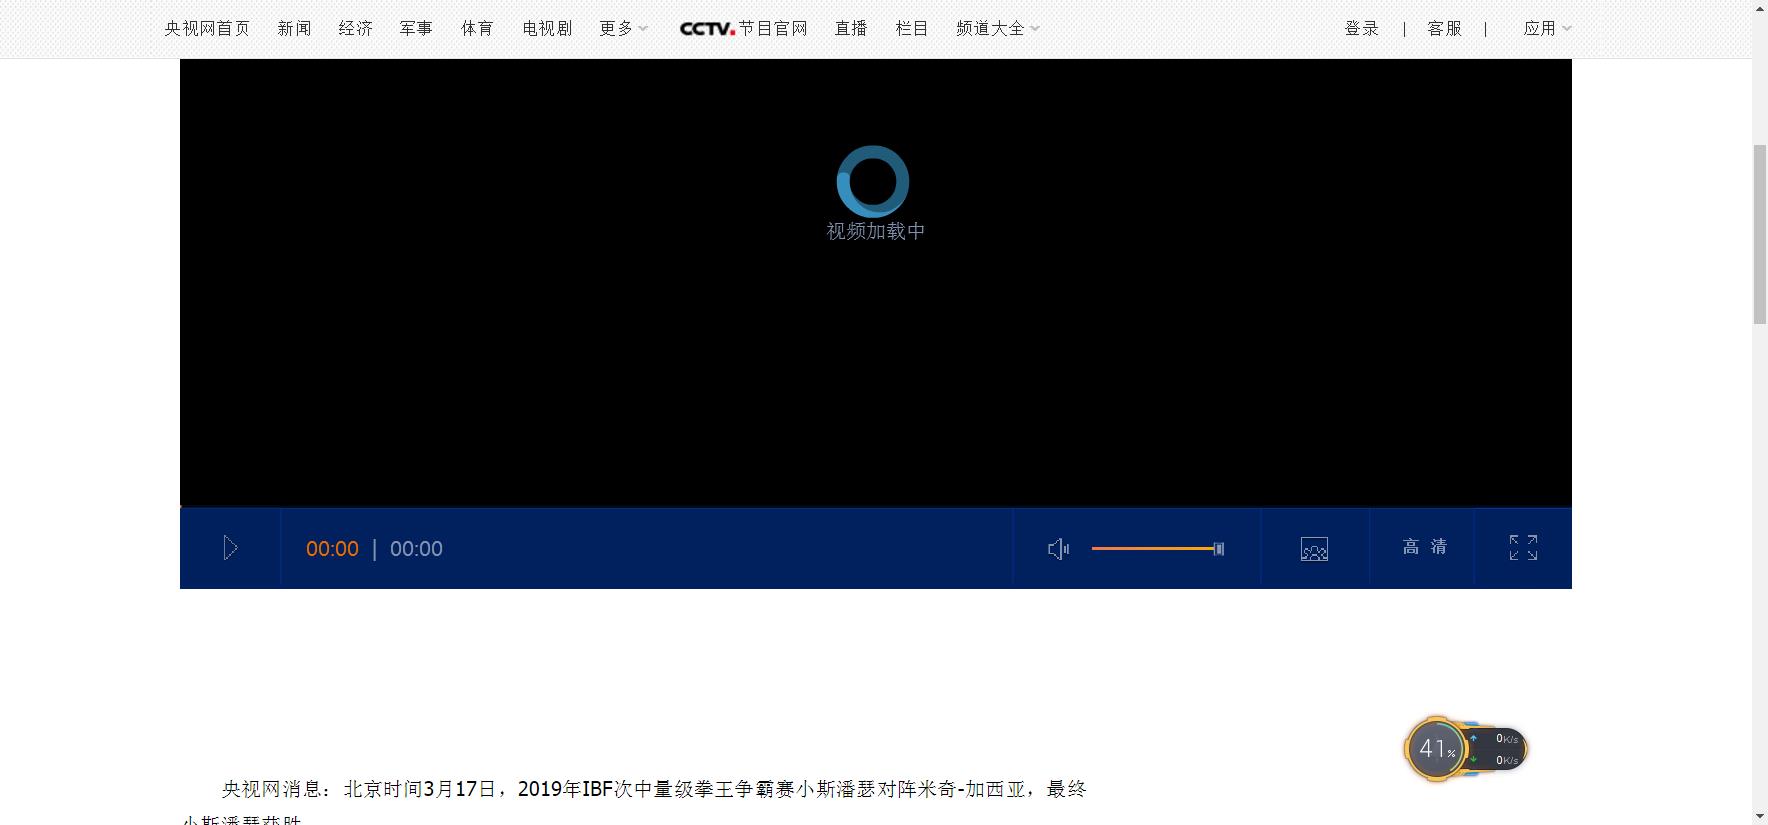Open the 栏目 page
The width and height of the screenshot is (1768, 825).
tap(912, 28)
